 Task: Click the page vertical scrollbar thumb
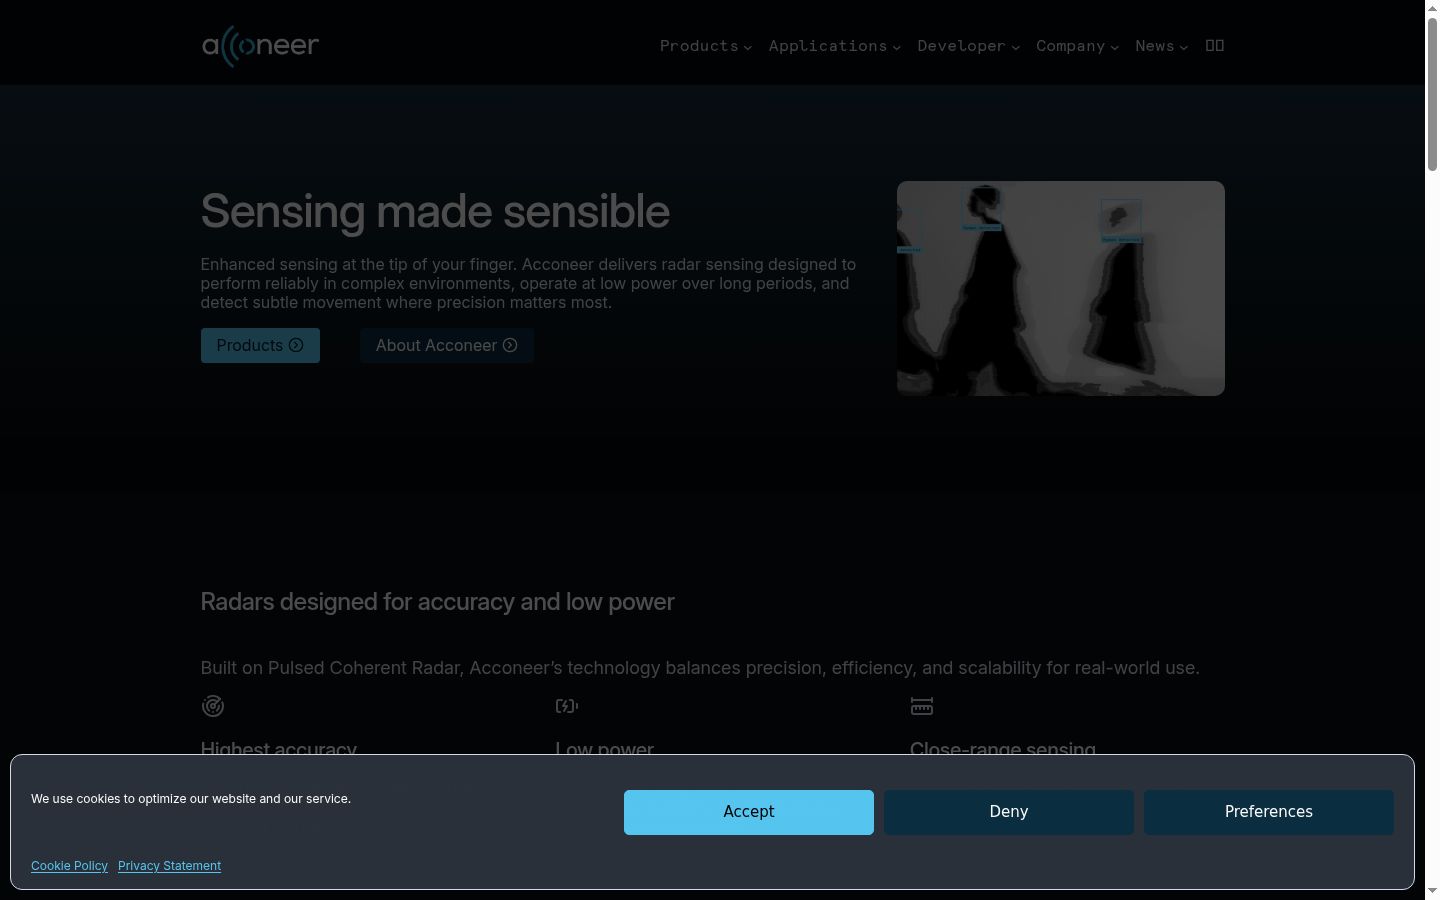[x=1432, y=93]
